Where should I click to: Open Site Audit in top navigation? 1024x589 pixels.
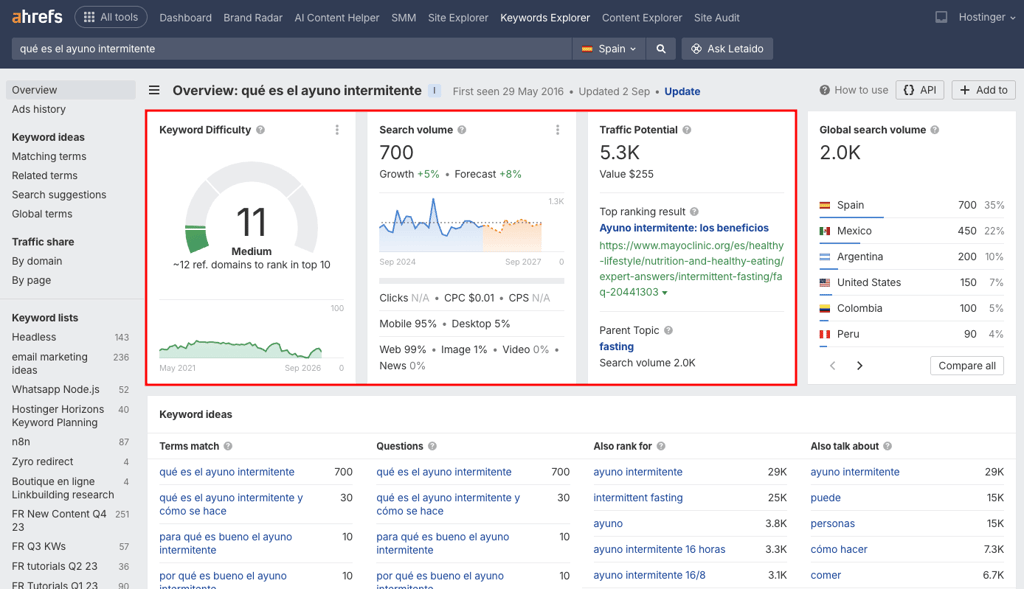716,18
